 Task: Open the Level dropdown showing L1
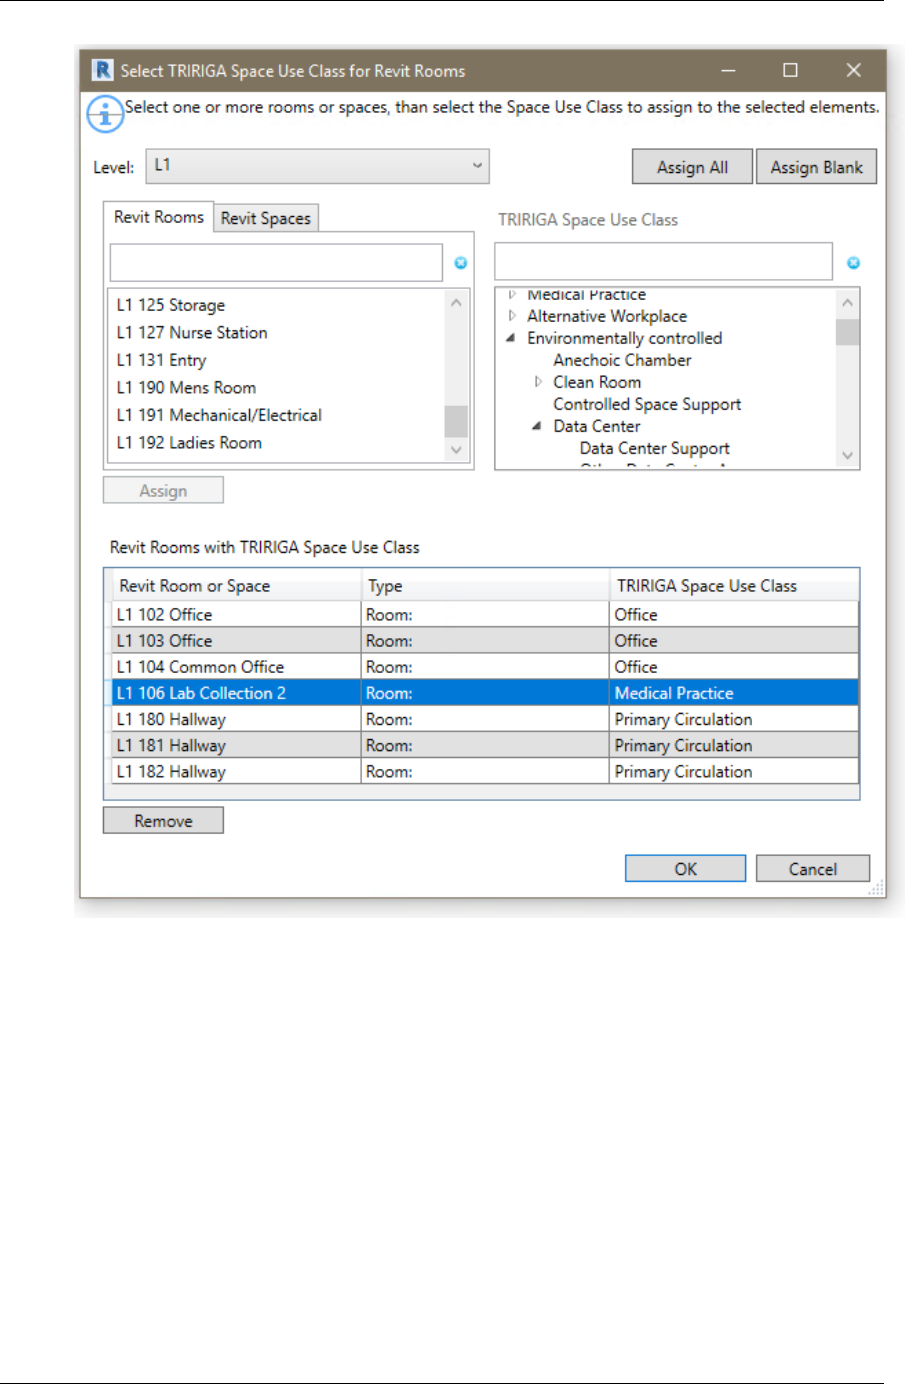318,166
